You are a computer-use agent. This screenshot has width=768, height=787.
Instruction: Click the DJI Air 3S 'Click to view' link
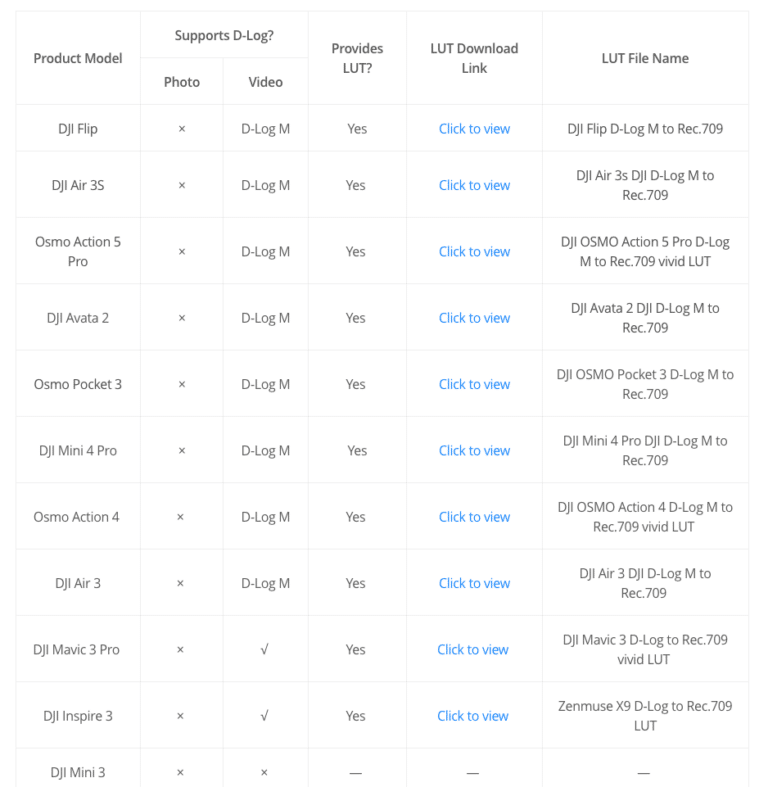pos(474,185)
